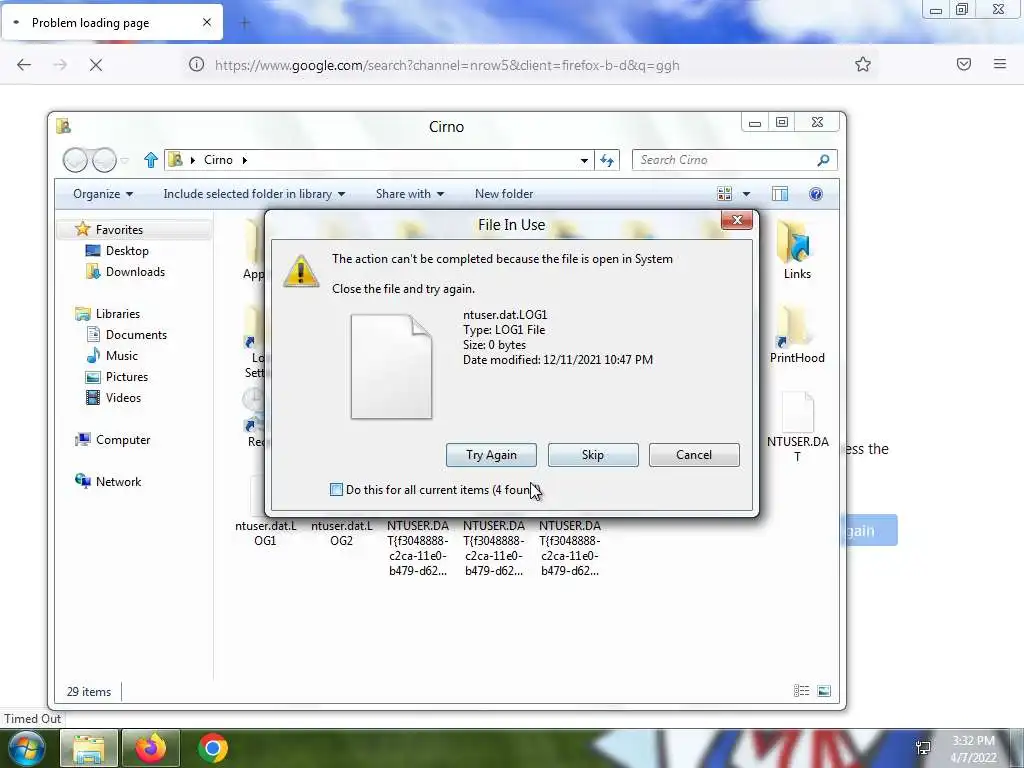Switch to details view in status bar
This screenshot has height=768, width=1024.
click(x=801, y=691)
